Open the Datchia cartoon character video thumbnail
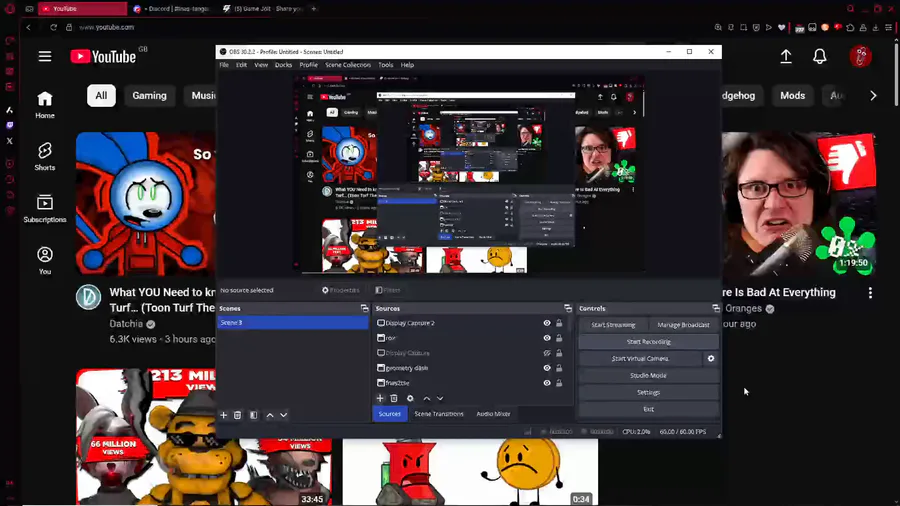Viewport: 900px width, 506px height. 146,204
